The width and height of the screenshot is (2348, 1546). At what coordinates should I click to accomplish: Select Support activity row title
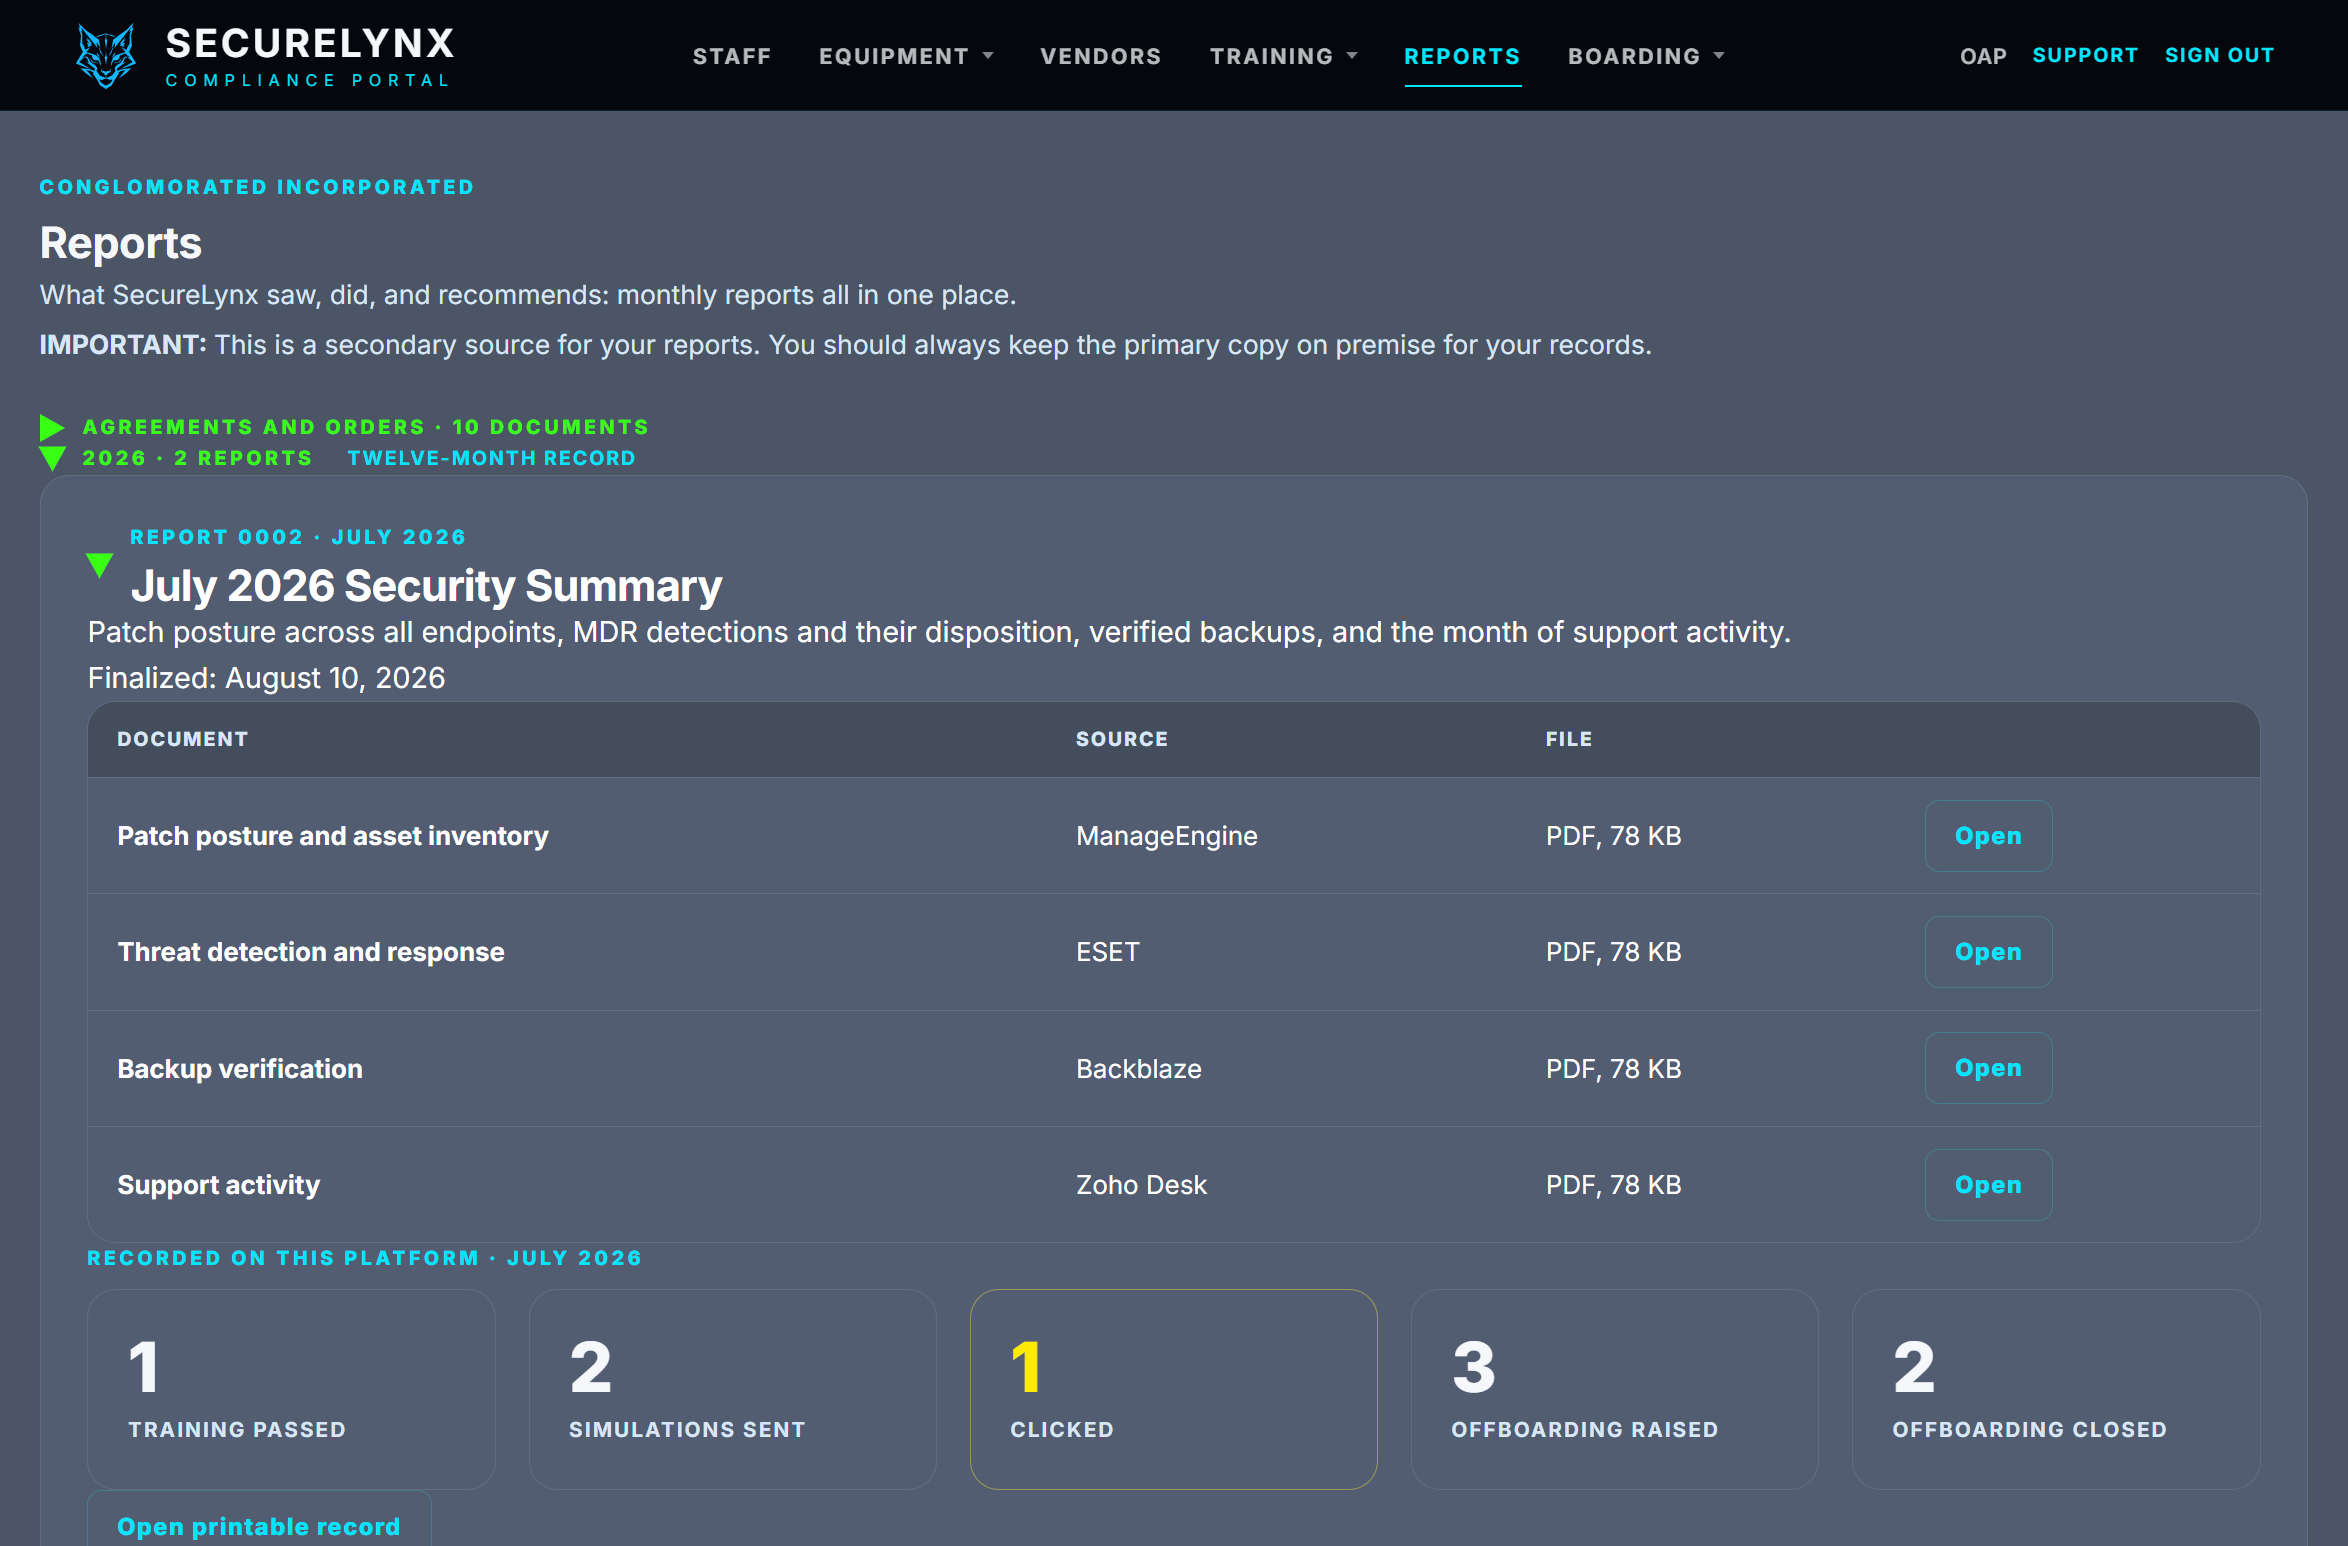pyautogui.click(x=219, y=1185)
